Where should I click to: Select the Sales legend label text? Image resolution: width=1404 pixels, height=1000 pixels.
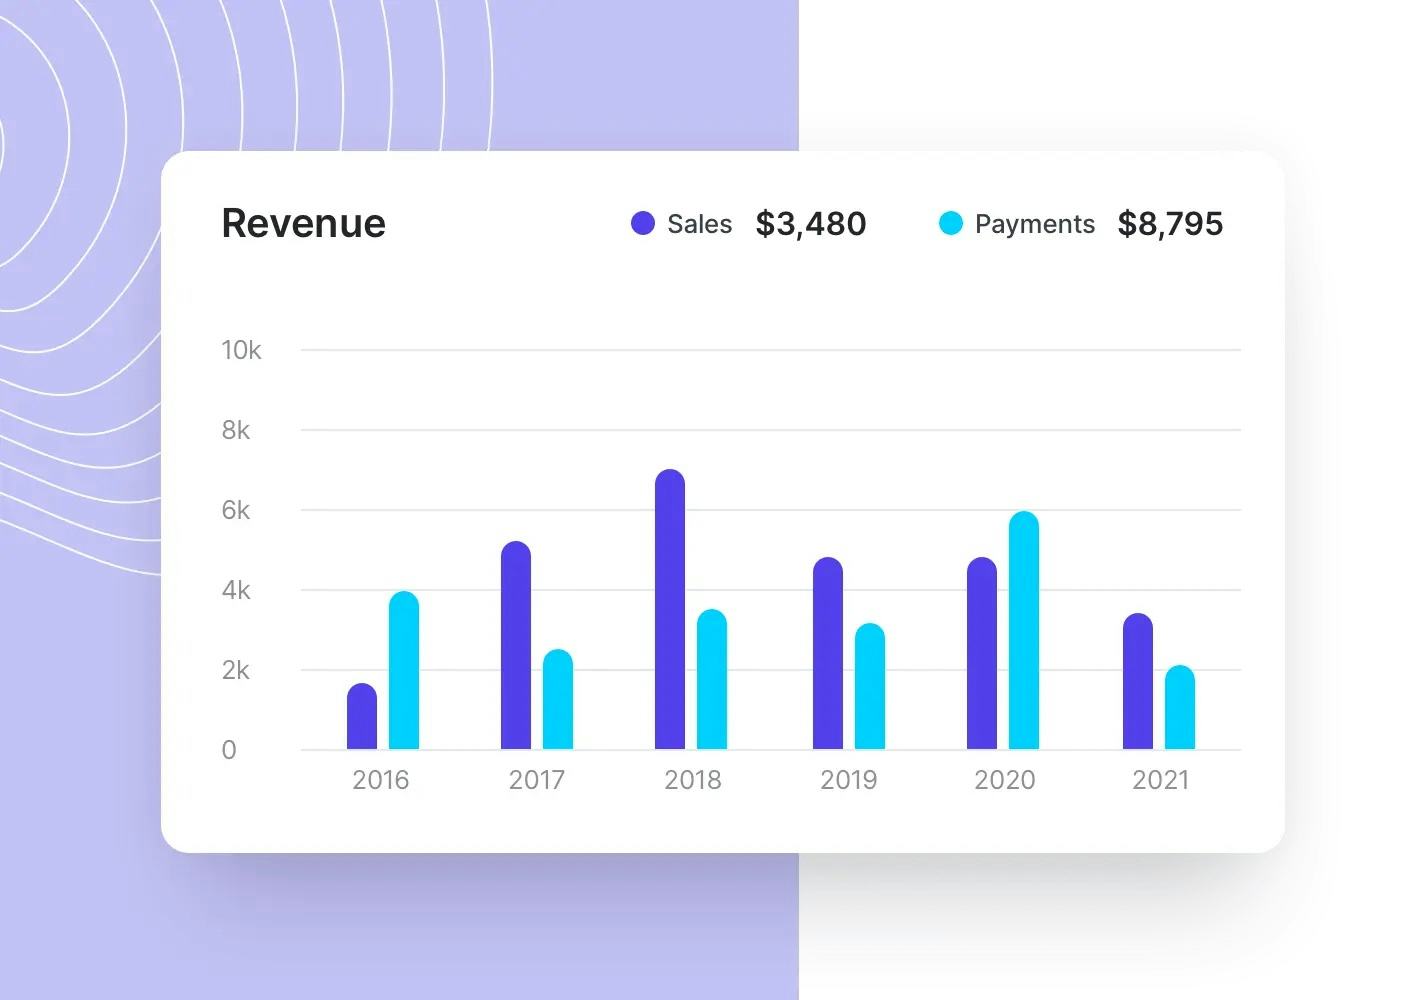(698, 223)
